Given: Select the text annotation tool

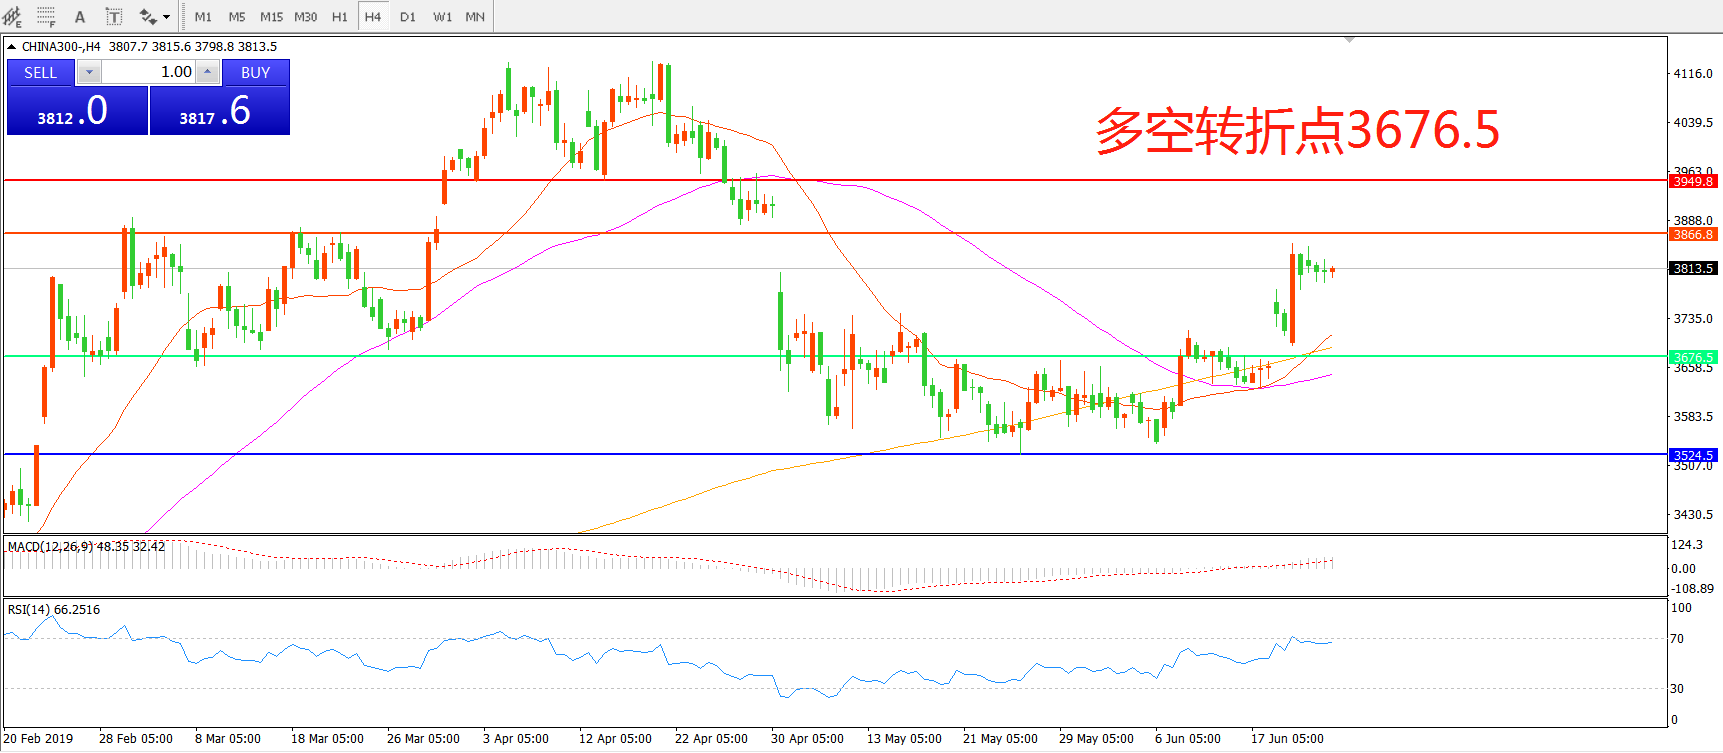Looking at the screenshot, I should [x=80, y=17].
